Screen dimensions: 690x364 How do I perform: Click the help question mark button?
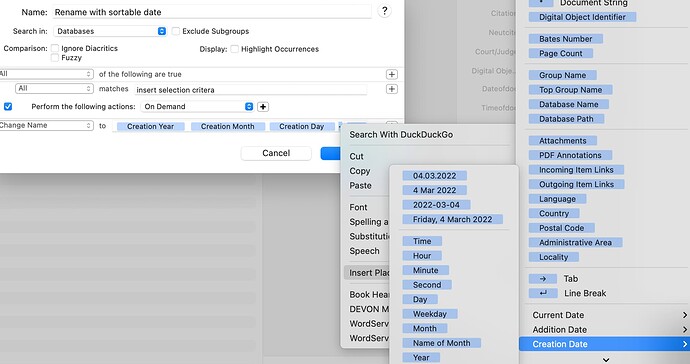tap(384, 11)
